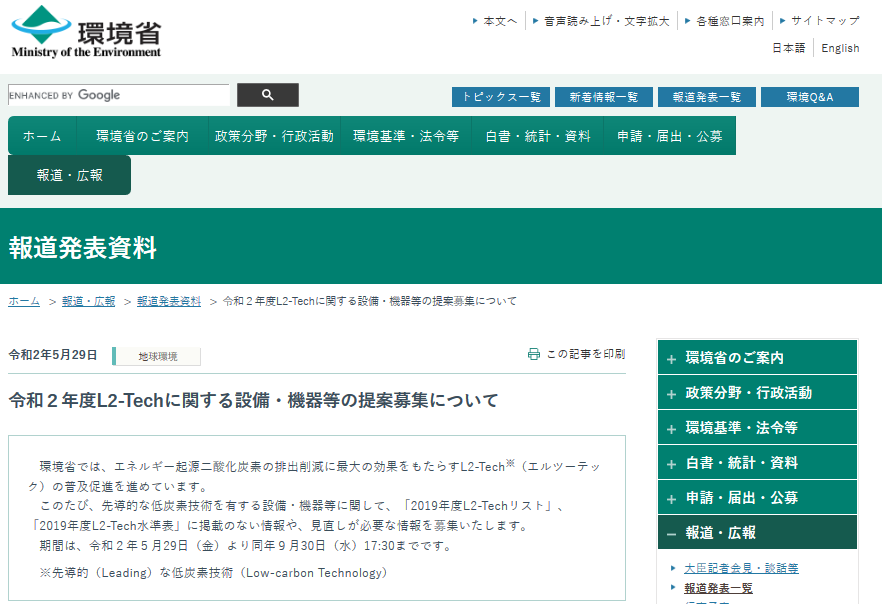
Task: Open 大臣記者会見・談話等 sidebar link
Action: 741,568
